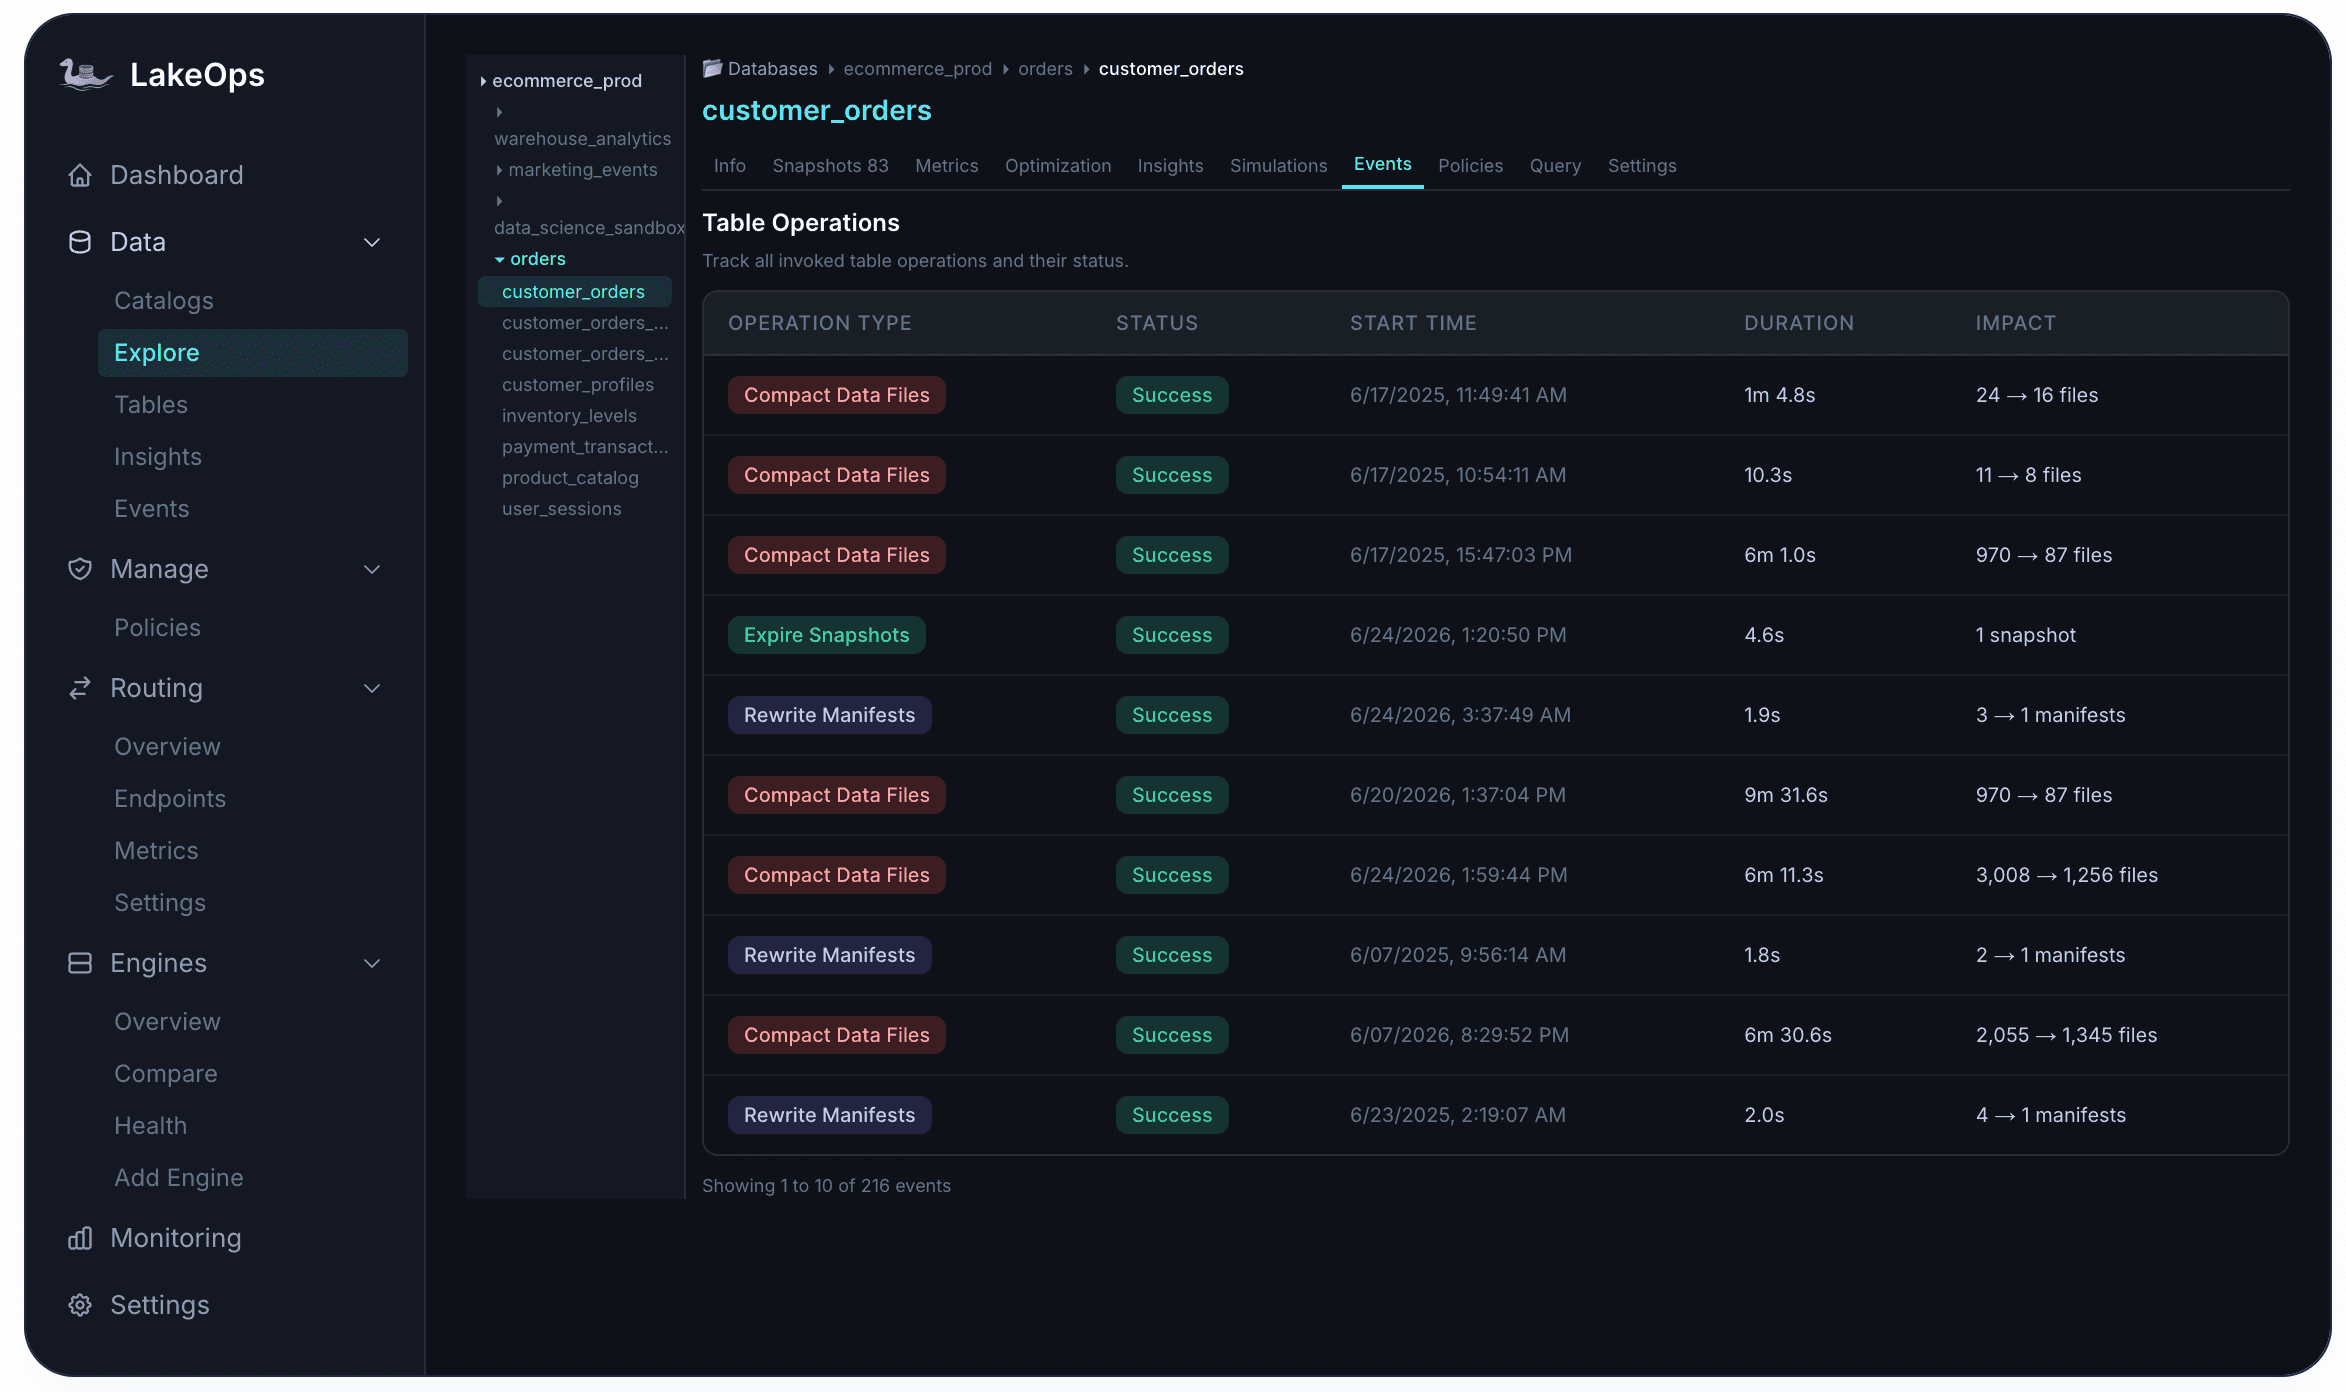
Task: Click the Routing arrows icon
Action: click(80, 688)
